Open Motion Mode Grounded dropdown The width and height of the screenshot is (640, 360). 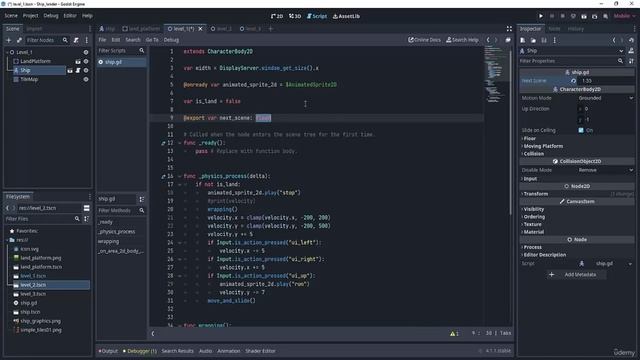(605, 98)
